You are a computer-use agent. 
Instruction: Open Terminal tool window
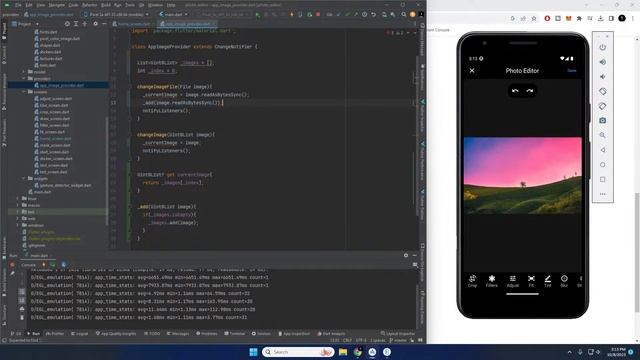click(234, 333)
